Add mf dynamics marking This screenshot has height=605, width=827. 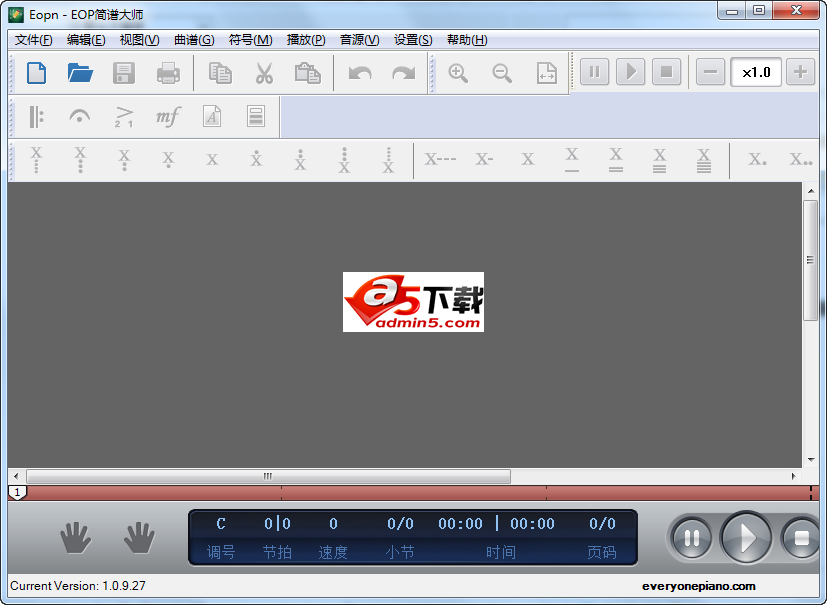(x=168, y=117)
